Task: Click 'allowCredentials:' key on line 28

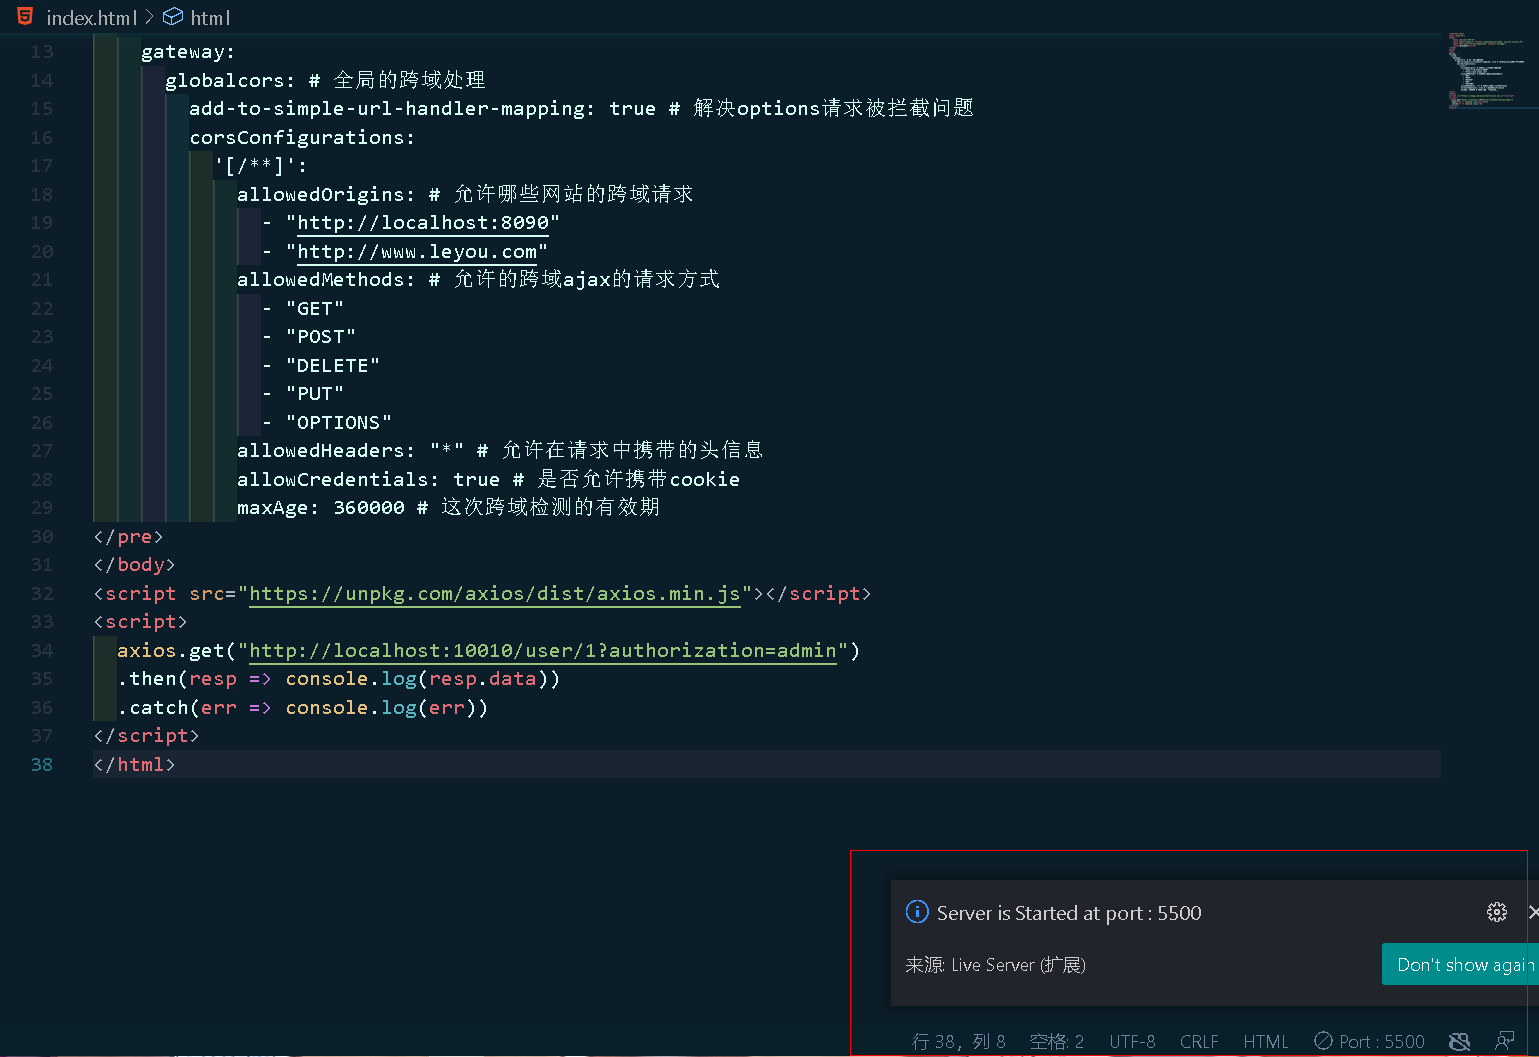Action: (338, 479)
